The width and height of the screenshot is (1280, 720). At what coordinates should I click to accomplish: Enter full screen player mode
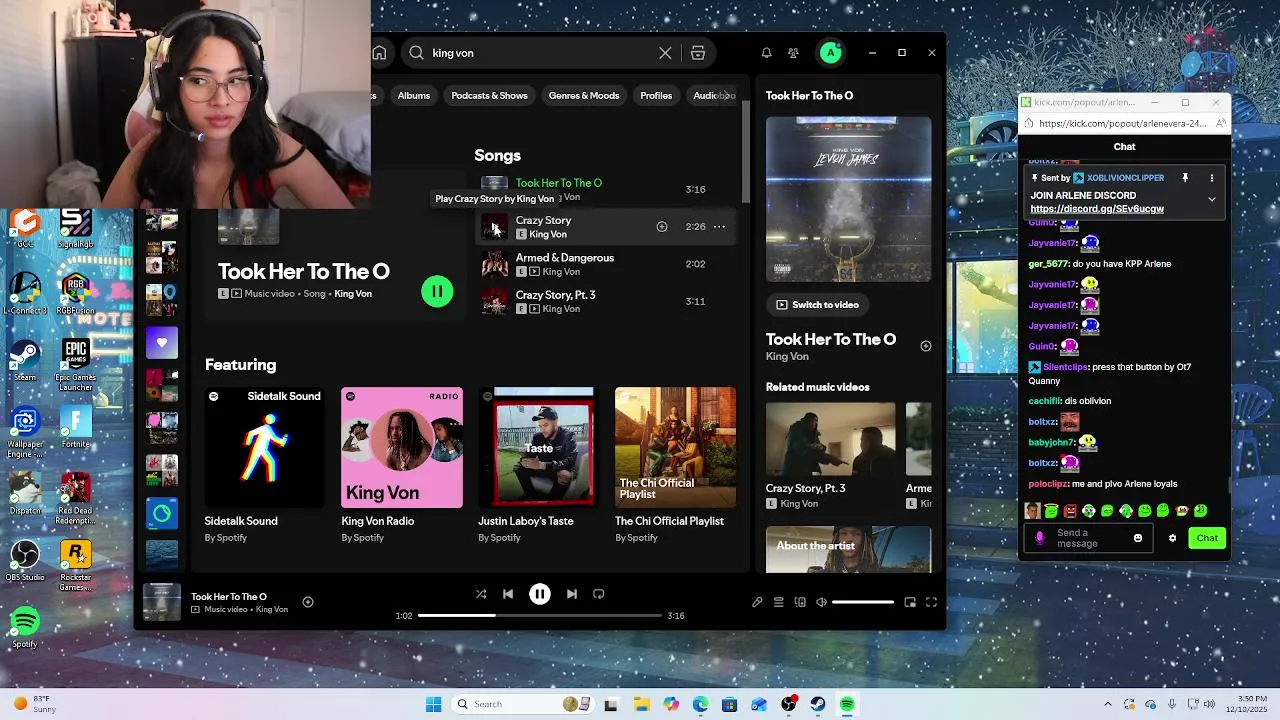[931, 602]
